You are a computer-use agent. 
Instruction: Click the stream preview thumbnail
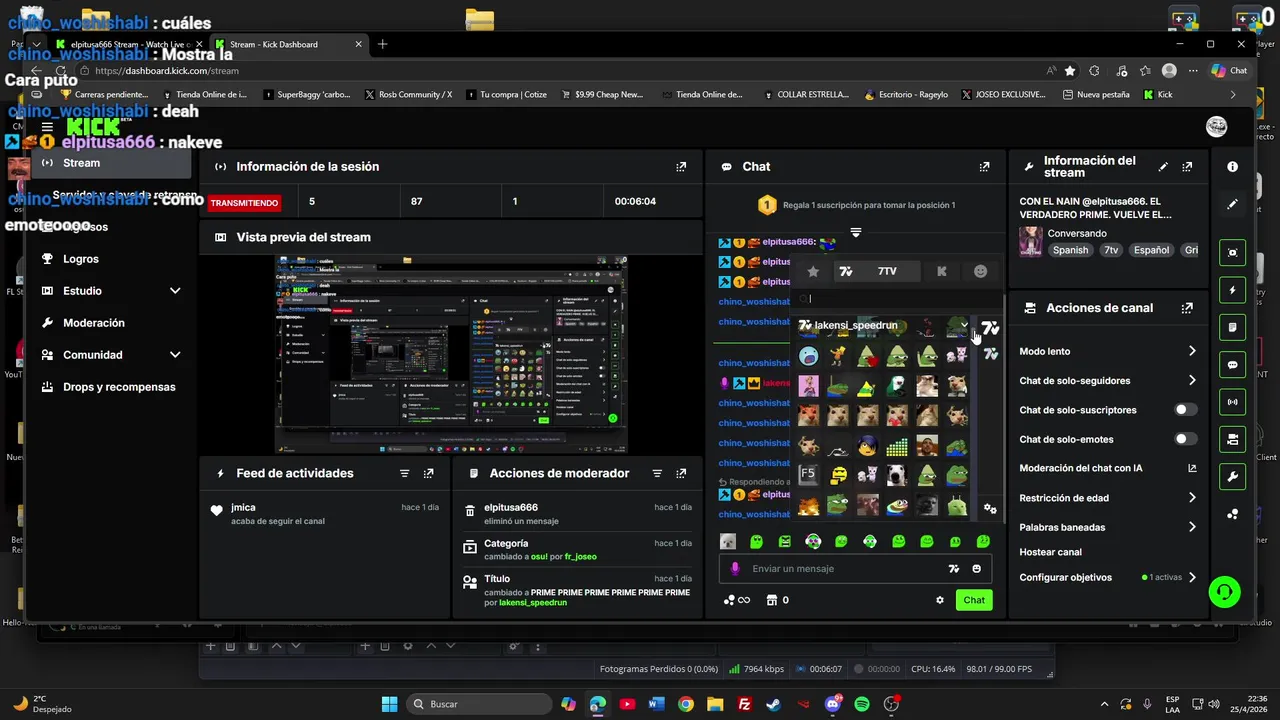click(x=451, y=355)
